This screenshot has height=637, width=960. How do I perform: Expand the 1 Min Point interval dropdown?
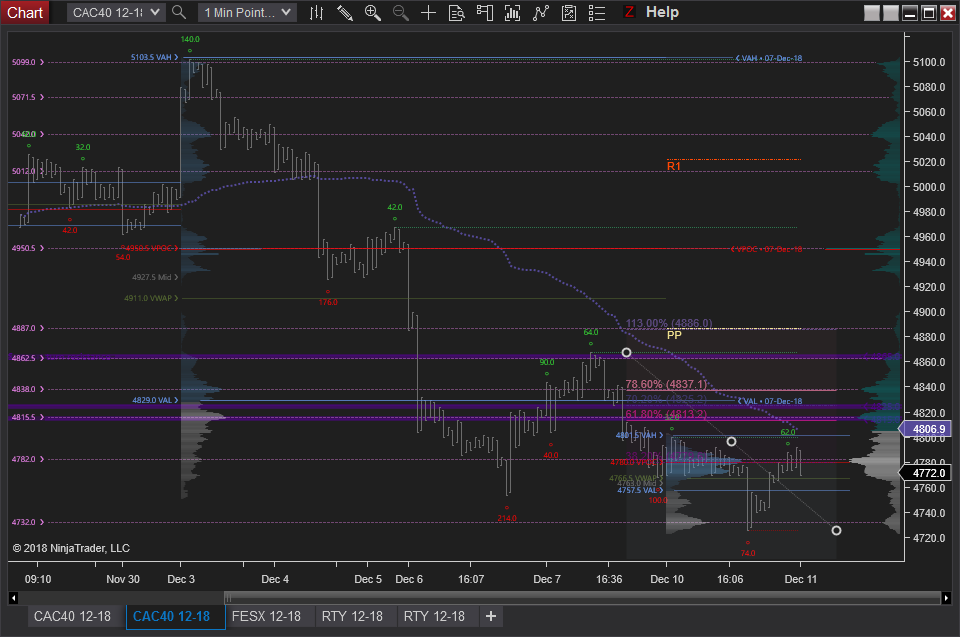(247, 12)
